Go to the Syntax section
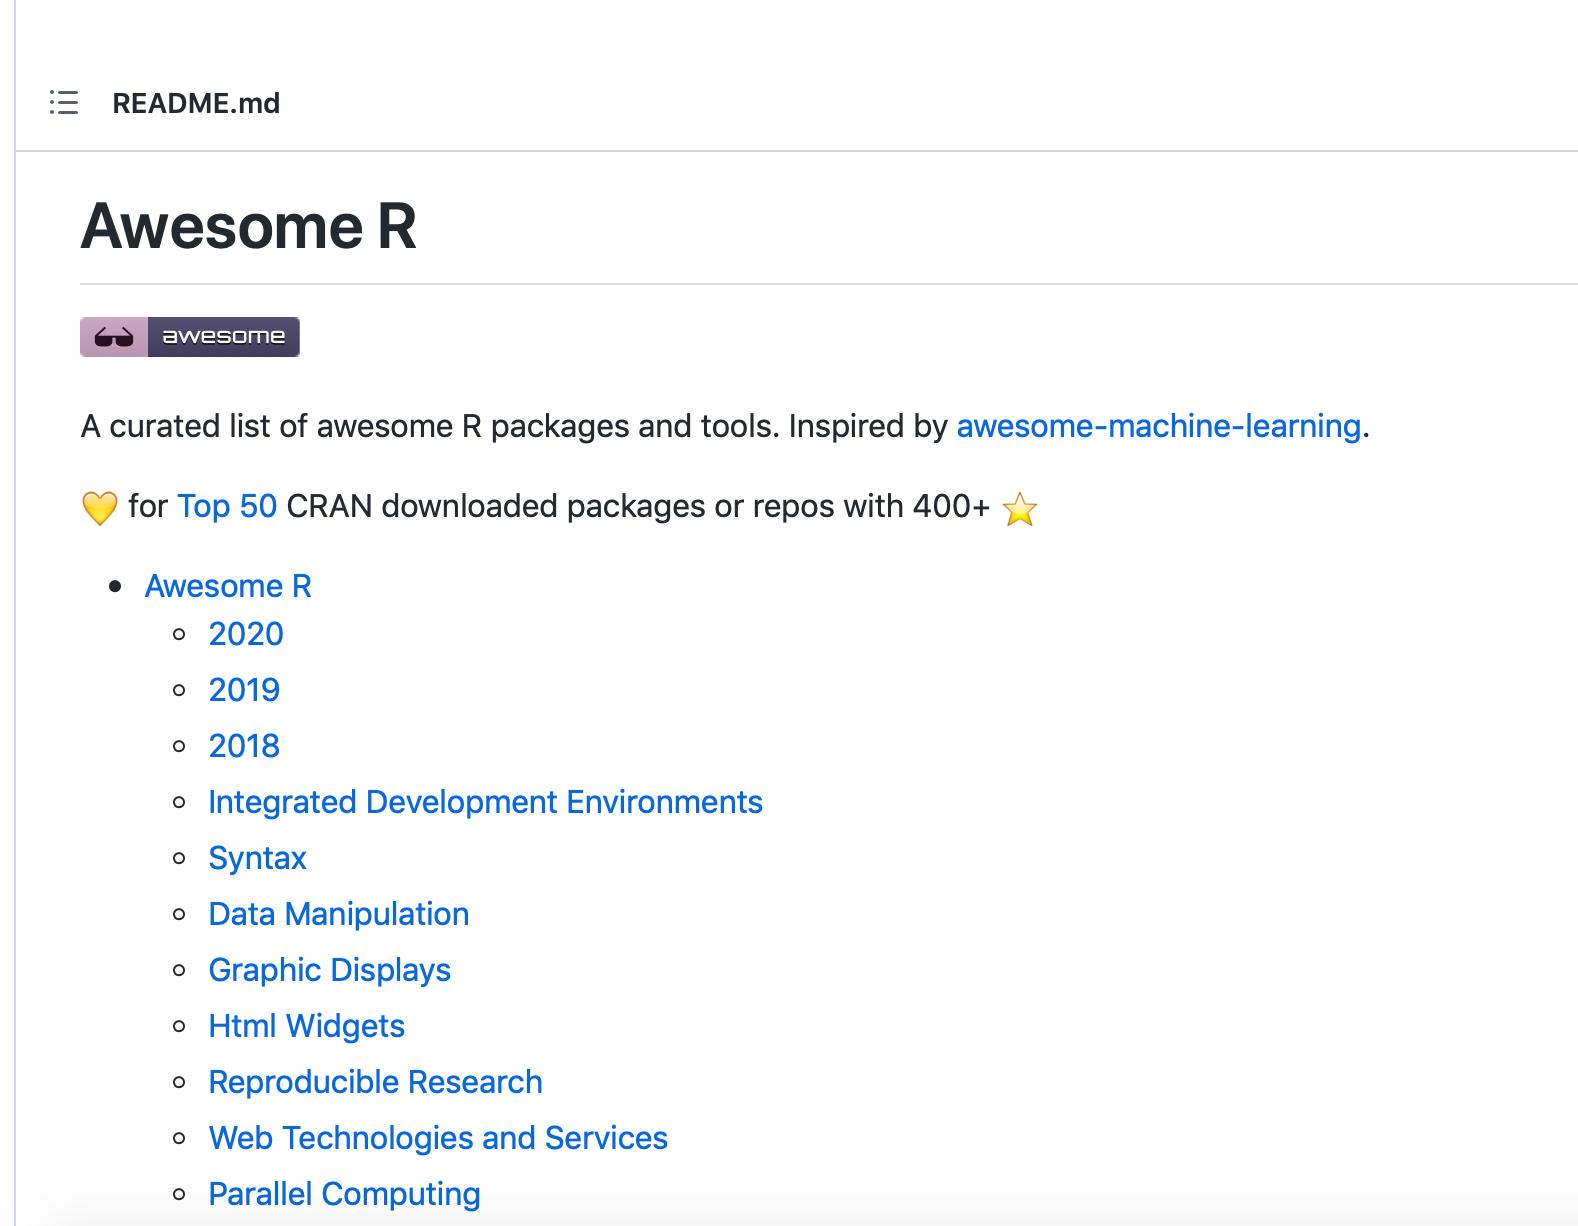Viewport: 1578px width, 1226px height. point(257,858)
